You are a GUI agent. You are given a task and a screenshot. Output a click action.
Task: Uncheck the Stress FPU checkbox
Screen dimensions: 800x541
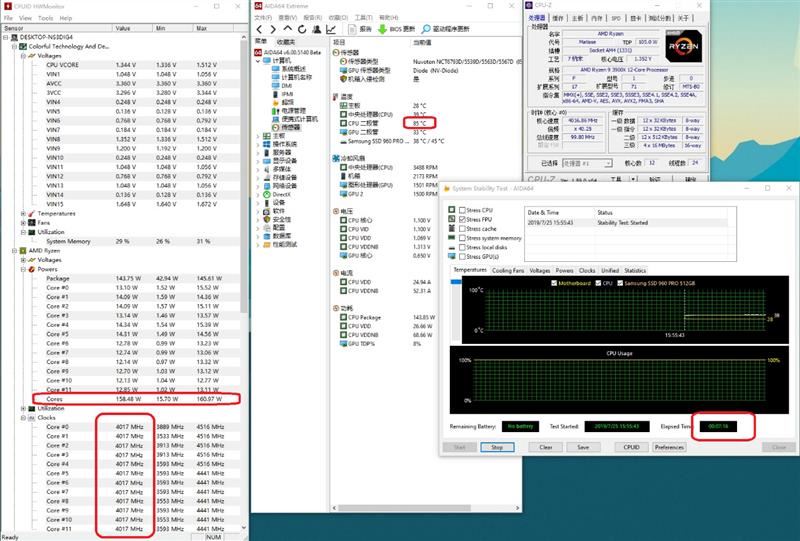pyautogui.click(x=462, y=219)
